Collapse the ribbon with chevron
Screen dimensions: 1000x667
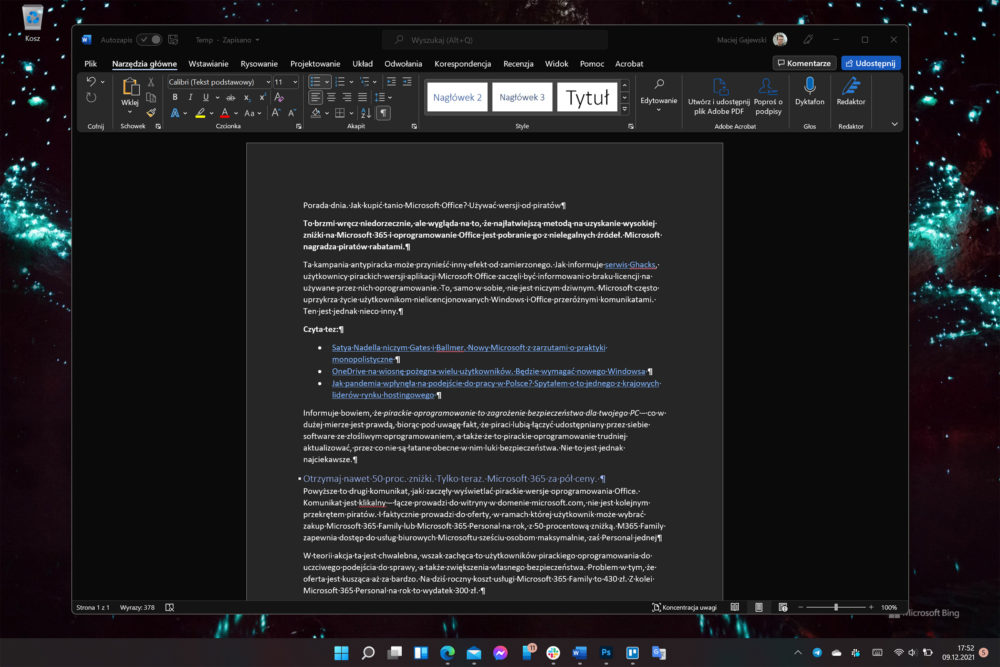coord(894,124)
